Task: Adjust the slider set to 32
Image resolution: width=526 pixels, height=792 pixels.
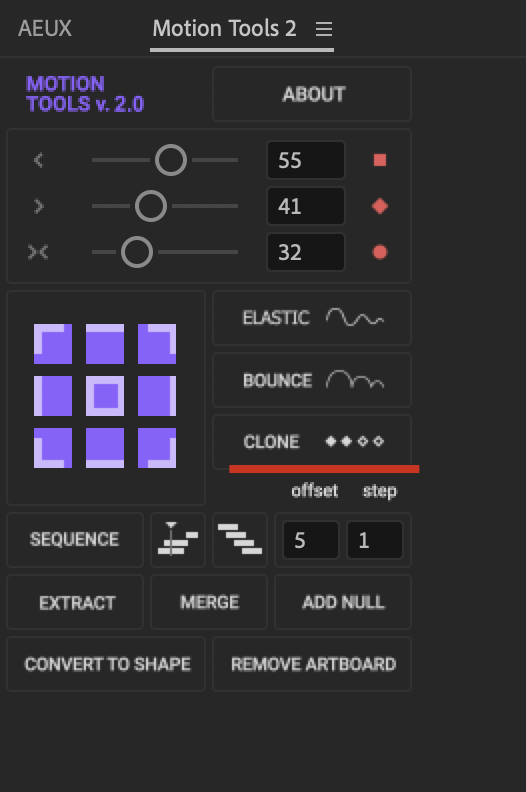Action: point(136,252)
